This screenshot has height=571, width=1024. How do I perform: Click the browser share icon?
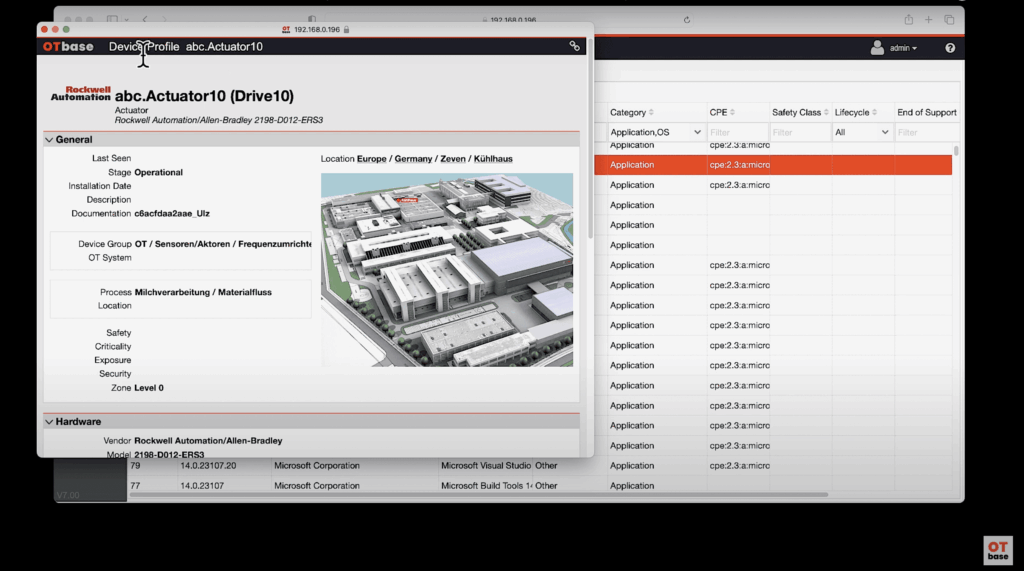click(908, 20)
